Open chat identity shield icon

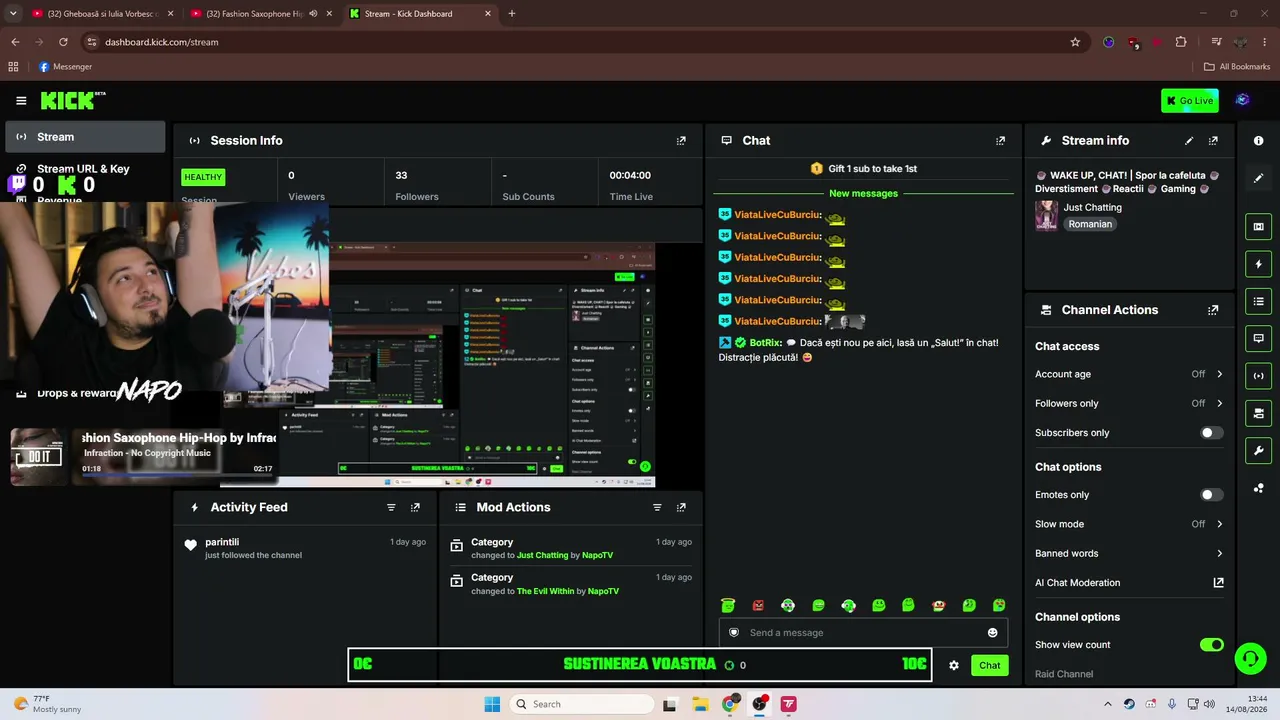734,633
